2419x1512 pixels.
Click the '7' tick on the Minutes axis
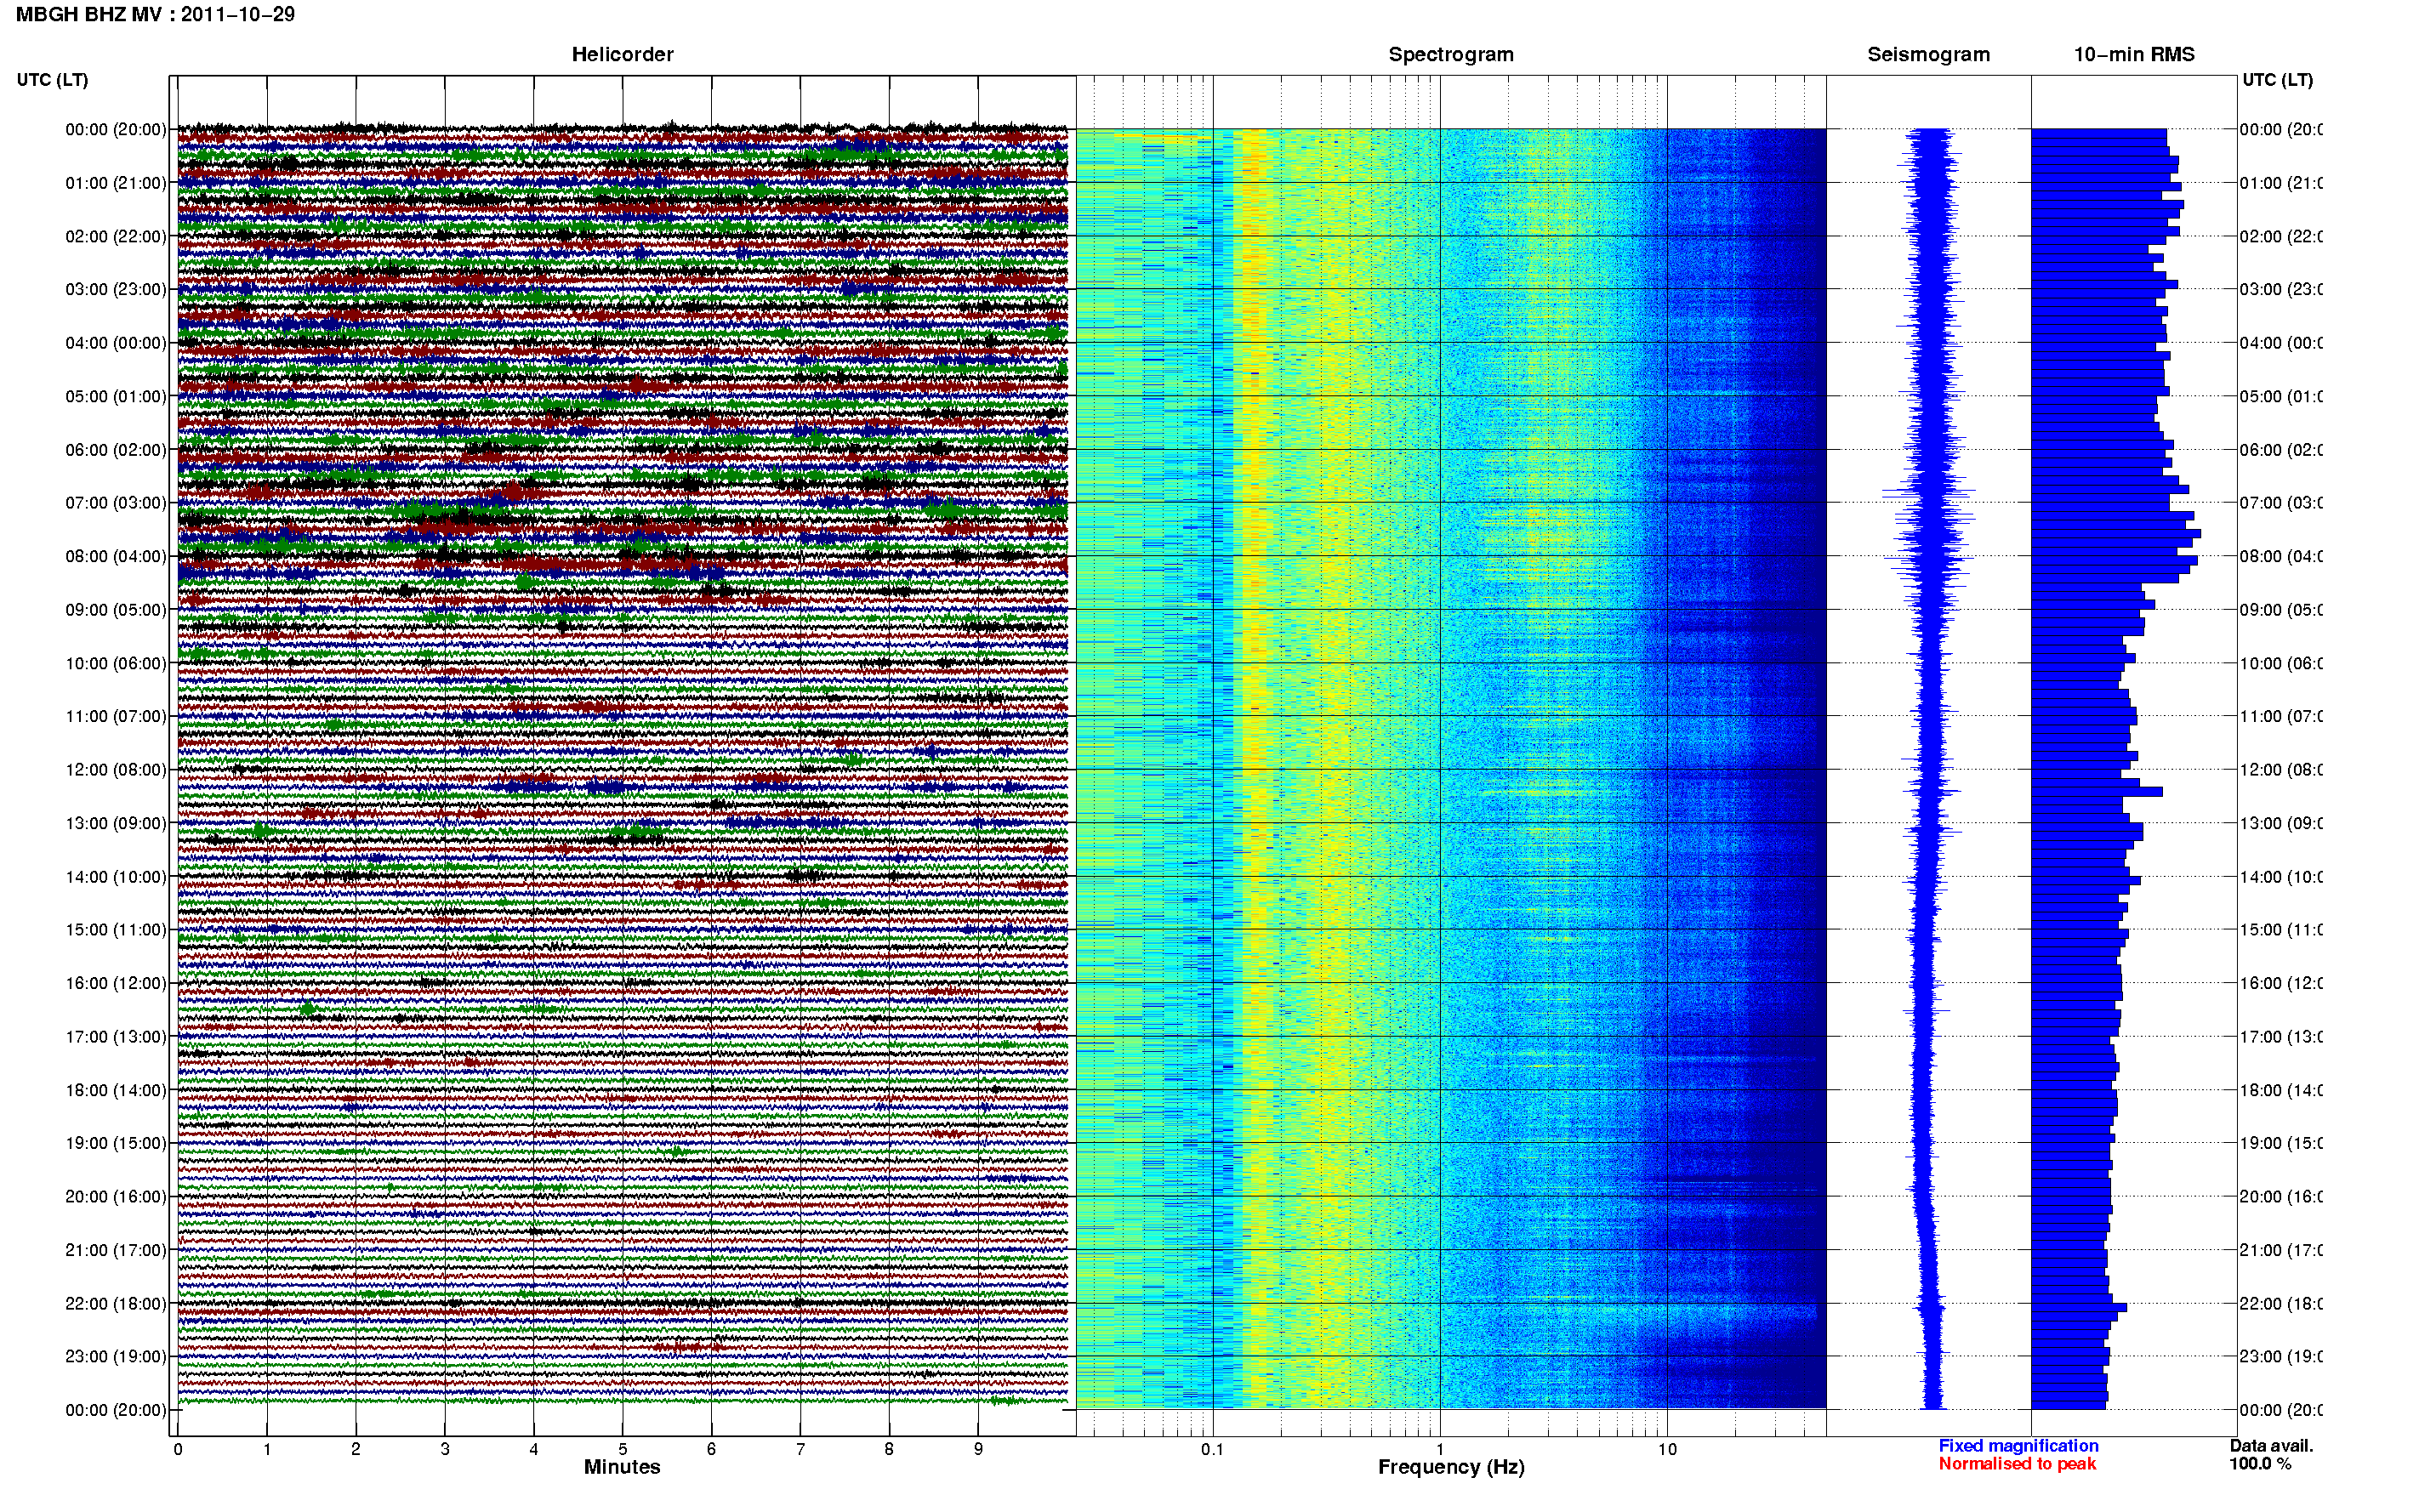point(800,1449)
